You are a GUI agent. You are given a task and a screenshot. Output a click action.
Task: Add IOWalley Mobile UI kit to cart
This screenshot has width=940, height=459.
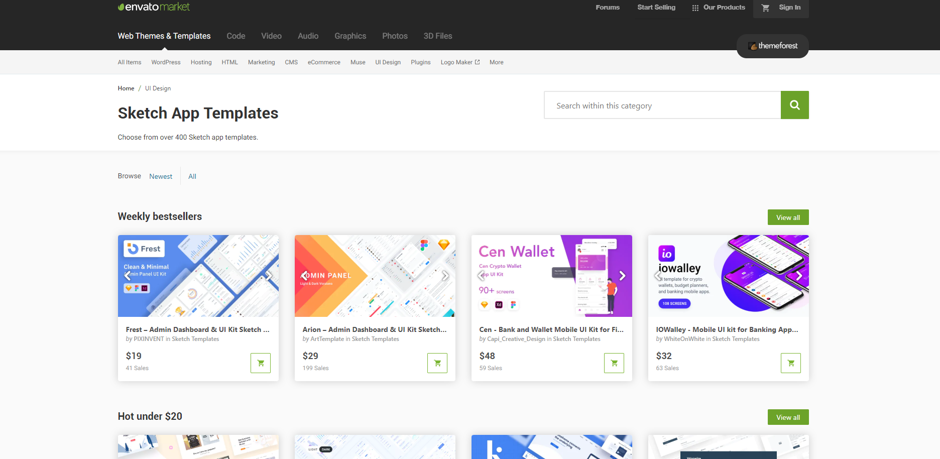tap(791, 363)
